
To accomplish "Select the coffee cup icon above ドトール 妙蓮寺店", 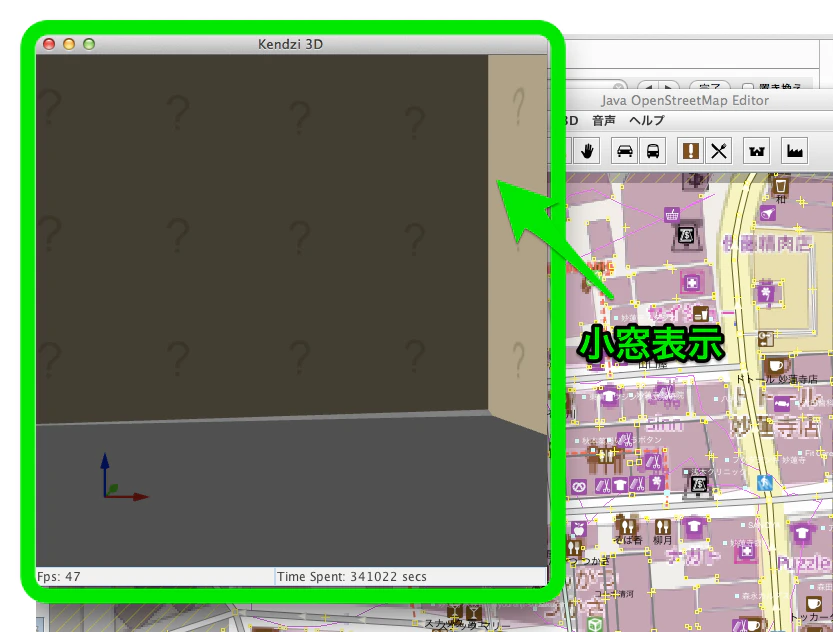I will tap(775, 366).
